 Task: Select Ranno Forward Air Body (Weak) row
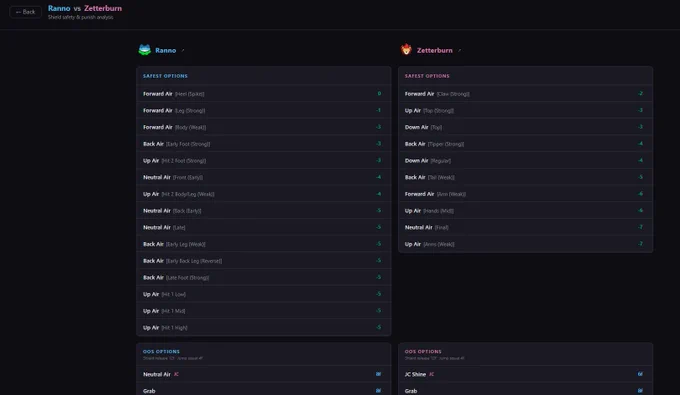(264, 127)
